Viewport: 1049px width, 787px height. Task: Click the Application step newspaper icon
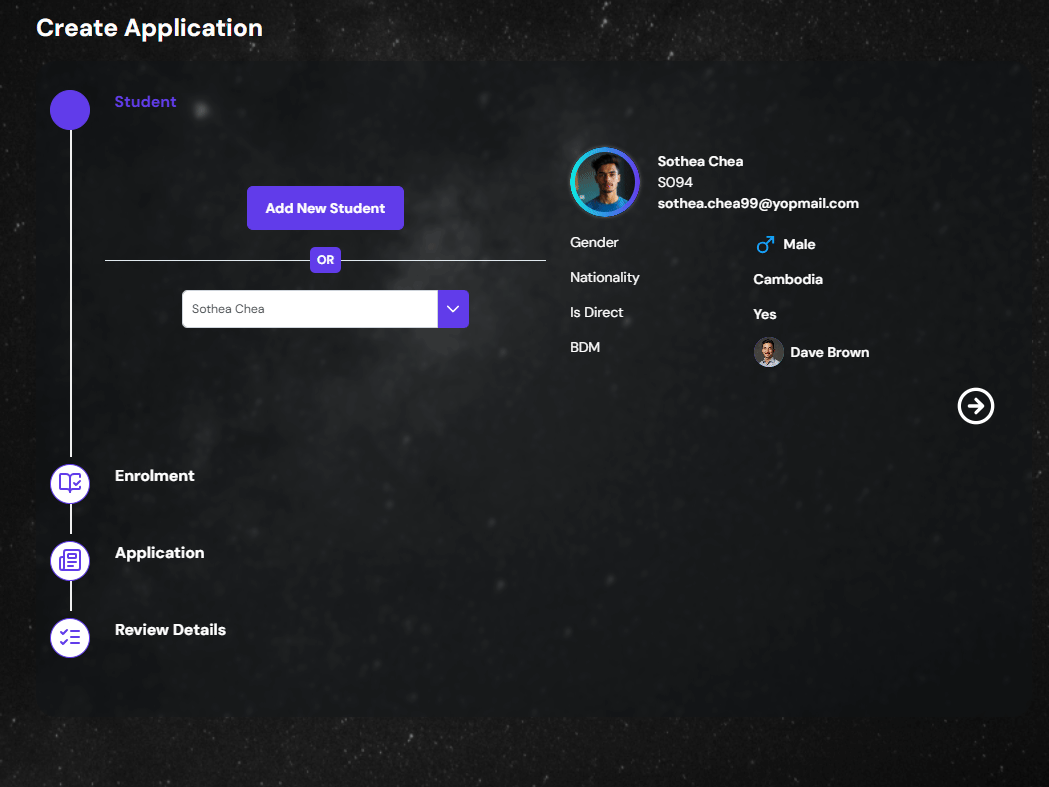pos(70,560)
